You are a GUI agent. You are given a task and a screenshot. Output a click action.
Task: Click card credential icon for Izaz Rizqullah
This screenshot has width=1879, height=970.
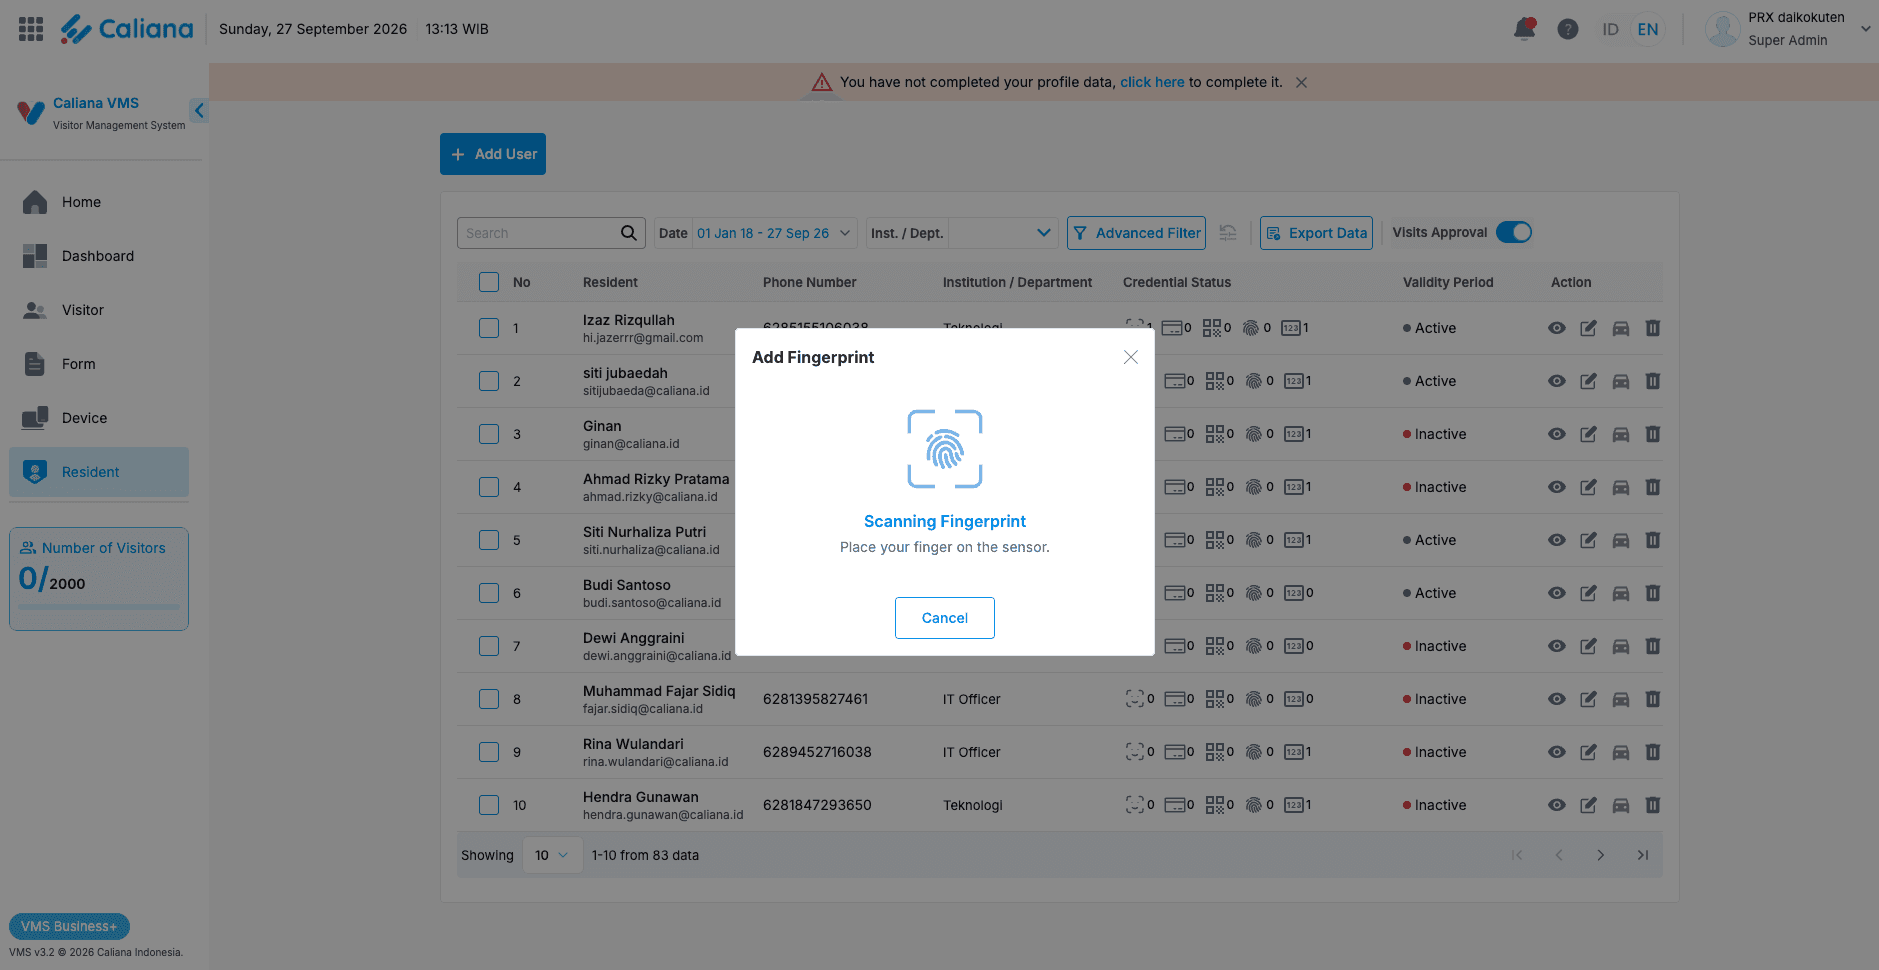pyautogui.click(x=1172, y=328)
